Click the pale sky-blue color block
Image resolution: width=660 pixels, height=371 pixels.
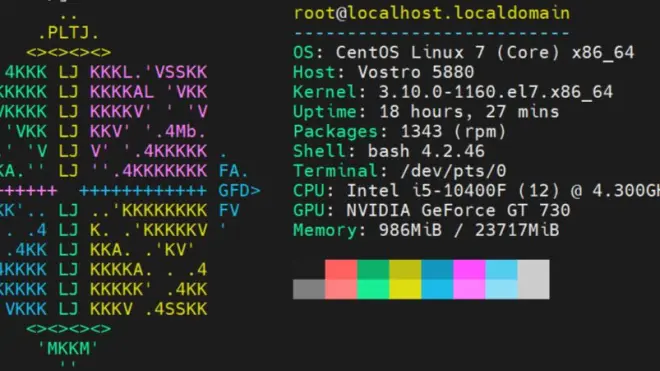(501, 289)
